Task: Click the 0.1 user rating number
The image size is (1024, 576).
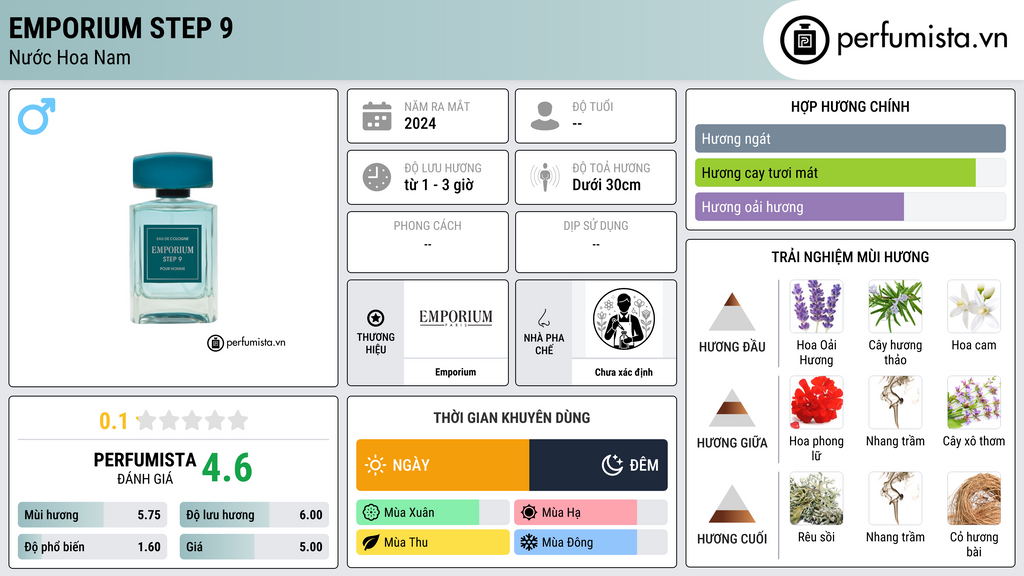Action: [x=113, y=421]
